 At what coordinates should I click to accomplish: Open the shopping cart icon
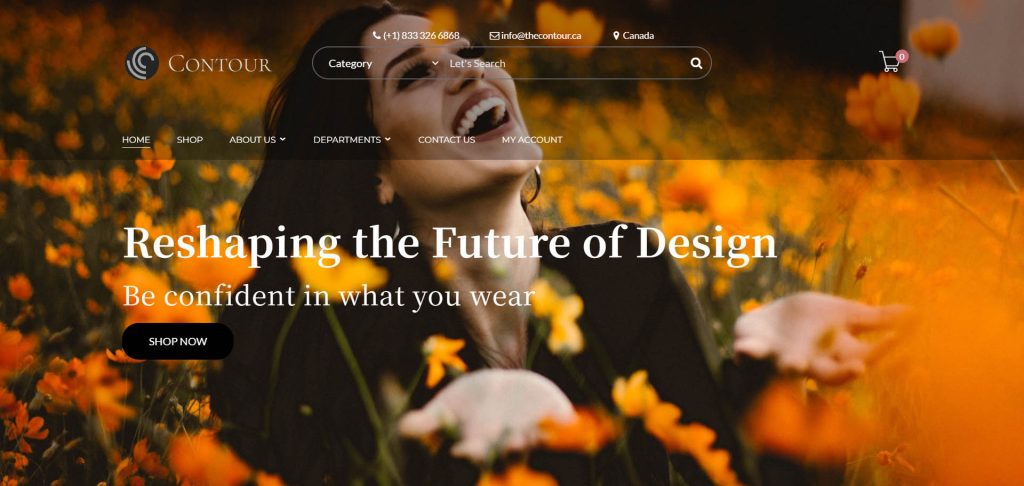click(x=889, y=61)
